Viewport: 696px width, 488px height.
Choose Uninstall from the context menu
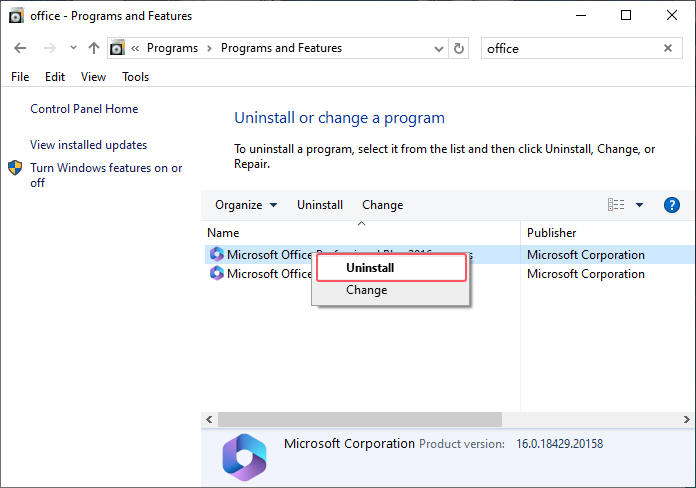[370, 268]
